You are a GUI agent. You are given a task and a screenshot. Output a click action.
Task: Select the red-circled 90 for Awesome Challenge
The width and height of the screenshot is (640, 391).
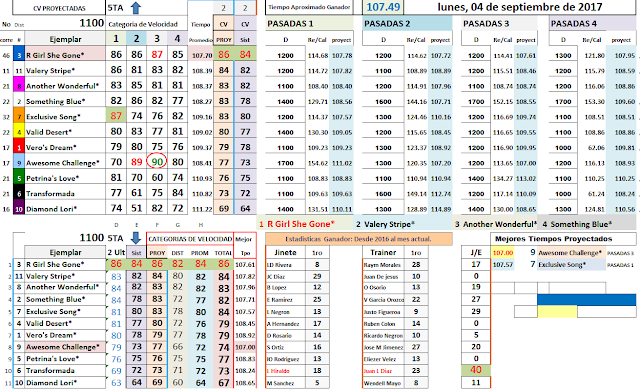(157, 162)
